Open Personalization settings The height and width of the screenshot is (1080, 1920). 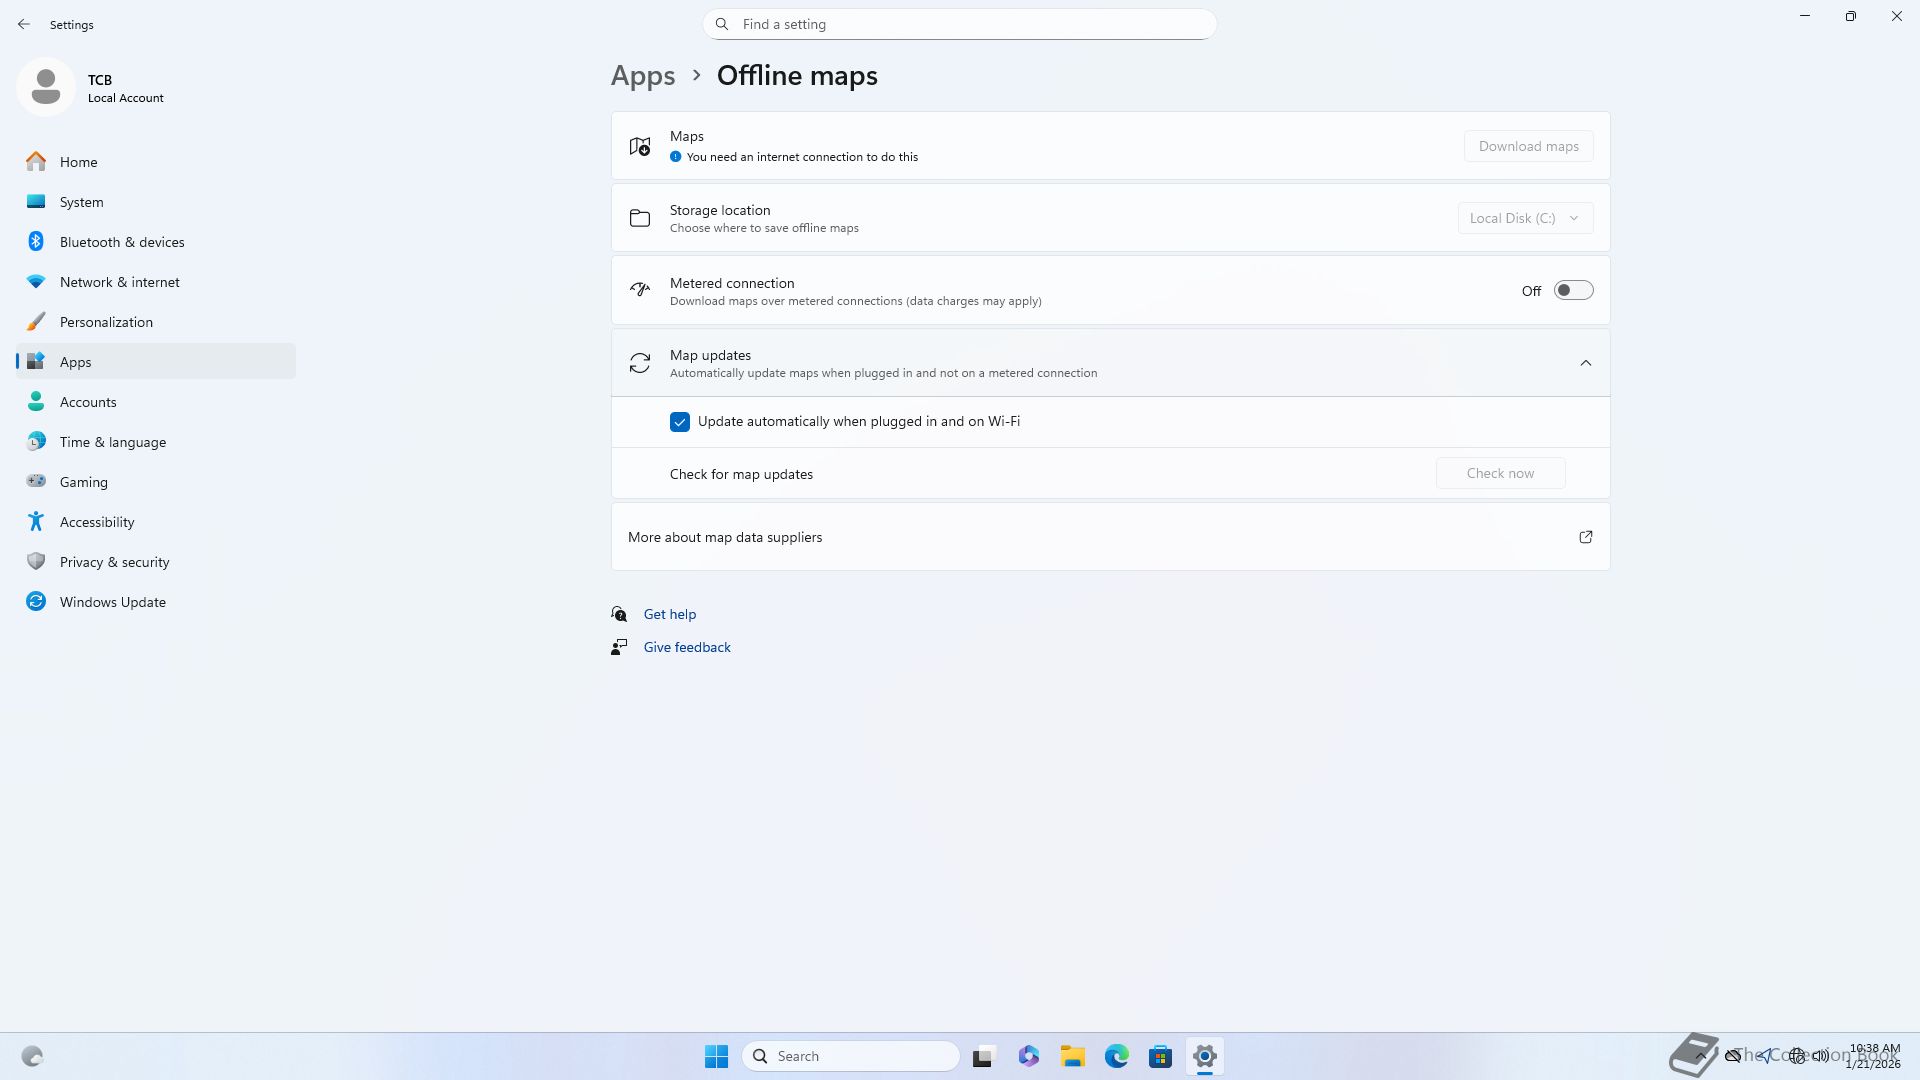[x=106, y=322]
